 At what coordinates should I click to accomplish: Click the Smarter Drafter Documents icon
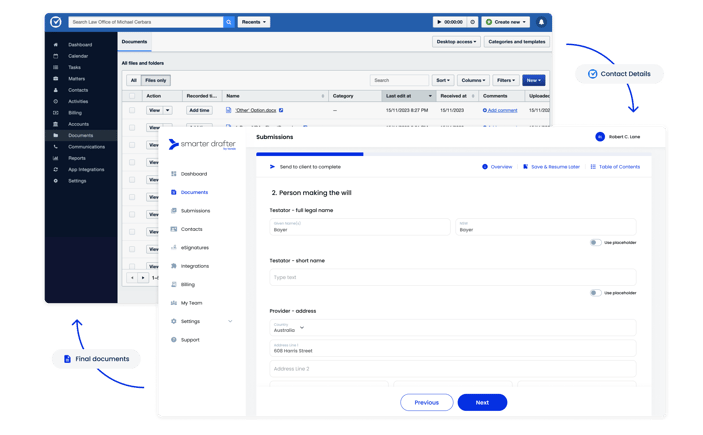(174, 192)
